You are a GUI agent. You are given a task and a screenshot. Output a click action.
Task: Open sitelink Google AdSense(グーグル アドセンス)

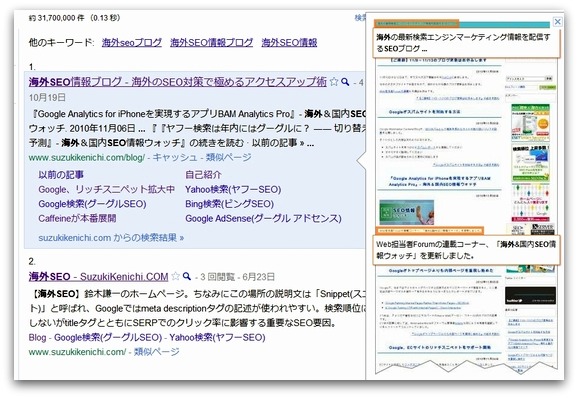(263, 219)
